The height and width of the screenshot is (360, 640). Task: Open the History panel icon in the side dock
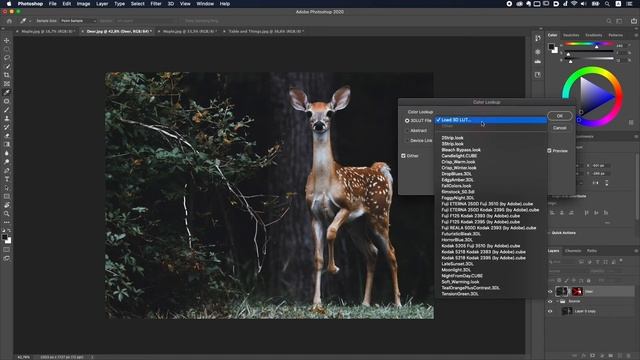tap(538, 38)
